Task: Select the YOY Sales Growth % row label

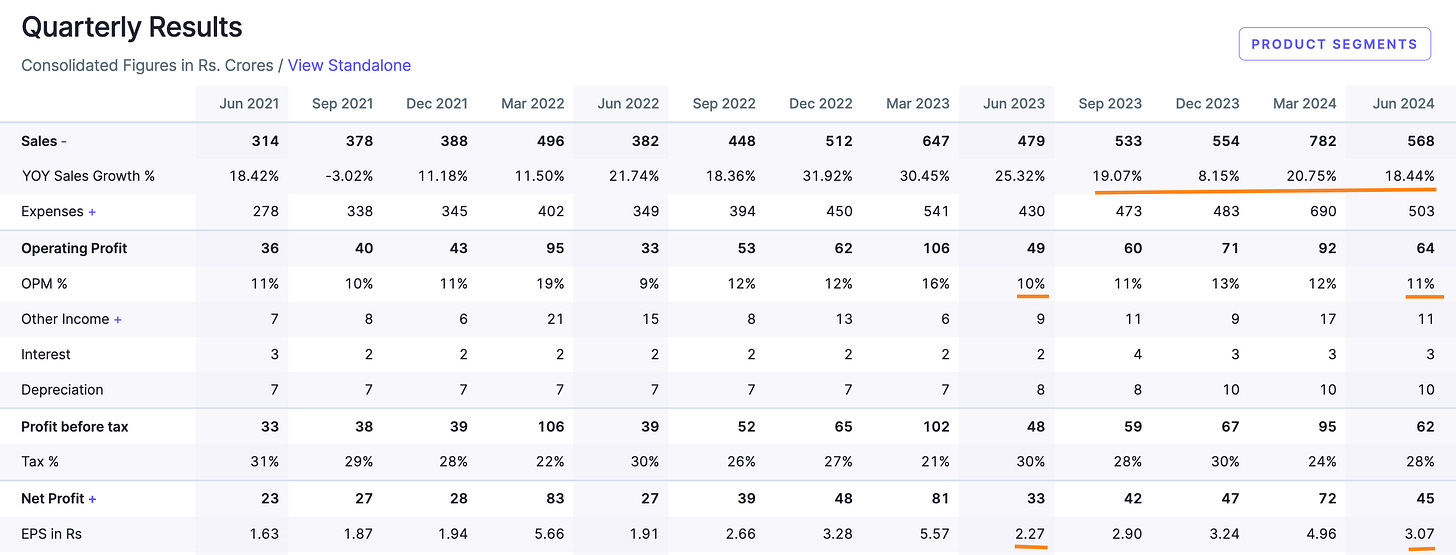Action: [x=88, y=176]
